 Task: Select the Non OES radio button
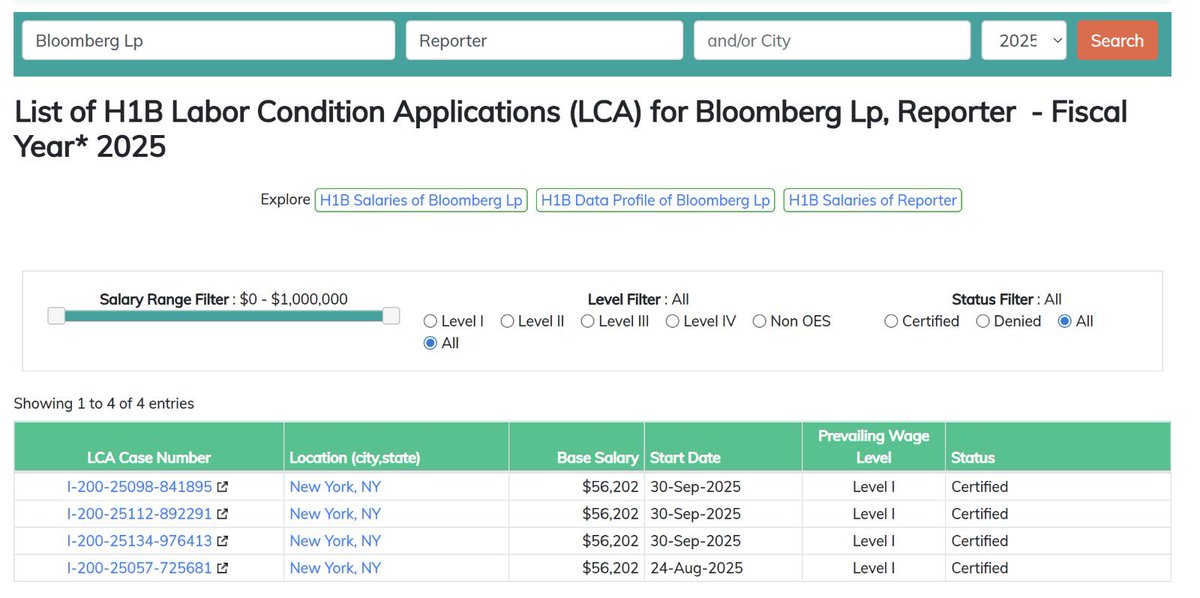coord(760,321)
